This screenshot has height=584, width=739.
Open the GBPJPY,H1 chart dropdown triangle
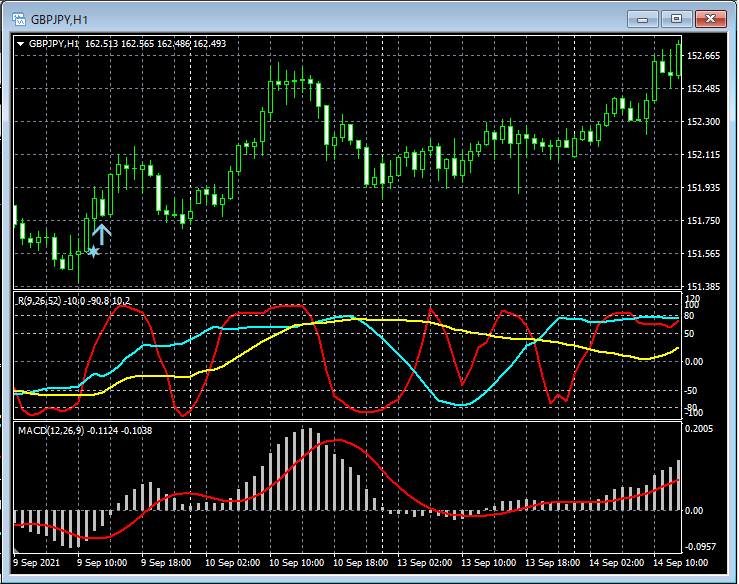(20, 43)
